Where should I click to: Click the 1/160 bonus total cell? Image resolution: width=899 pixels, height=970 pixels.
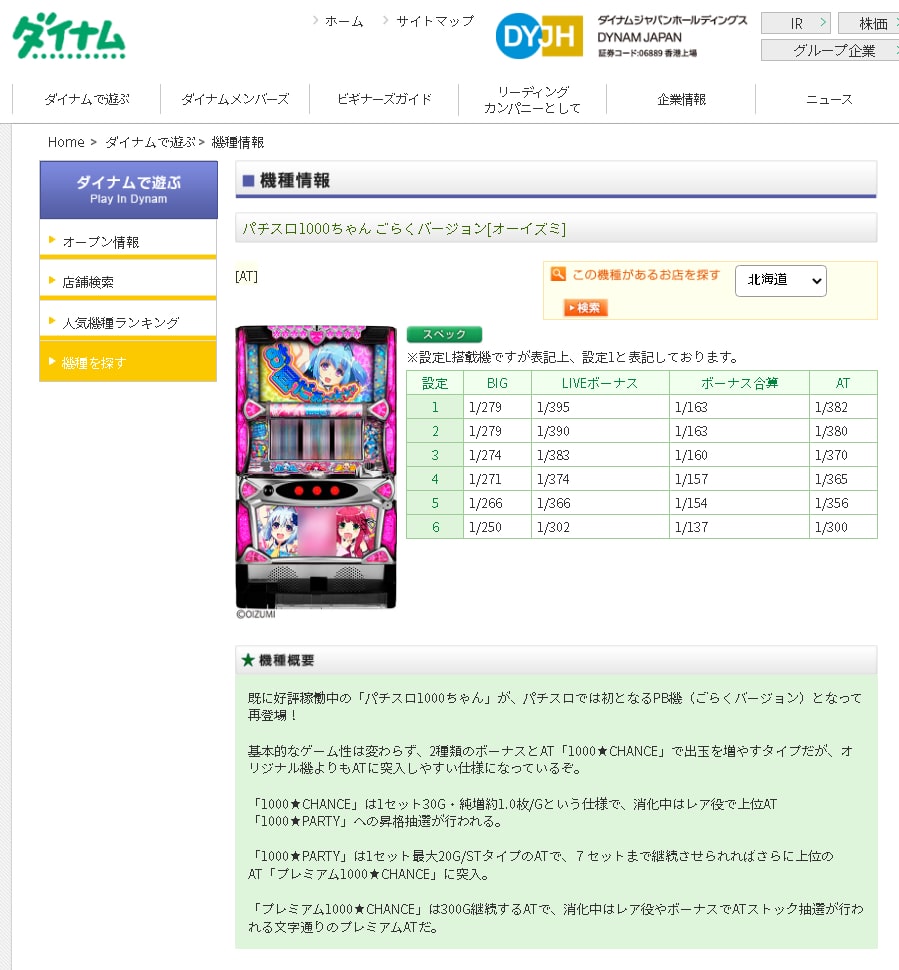[x=739, y=455]
